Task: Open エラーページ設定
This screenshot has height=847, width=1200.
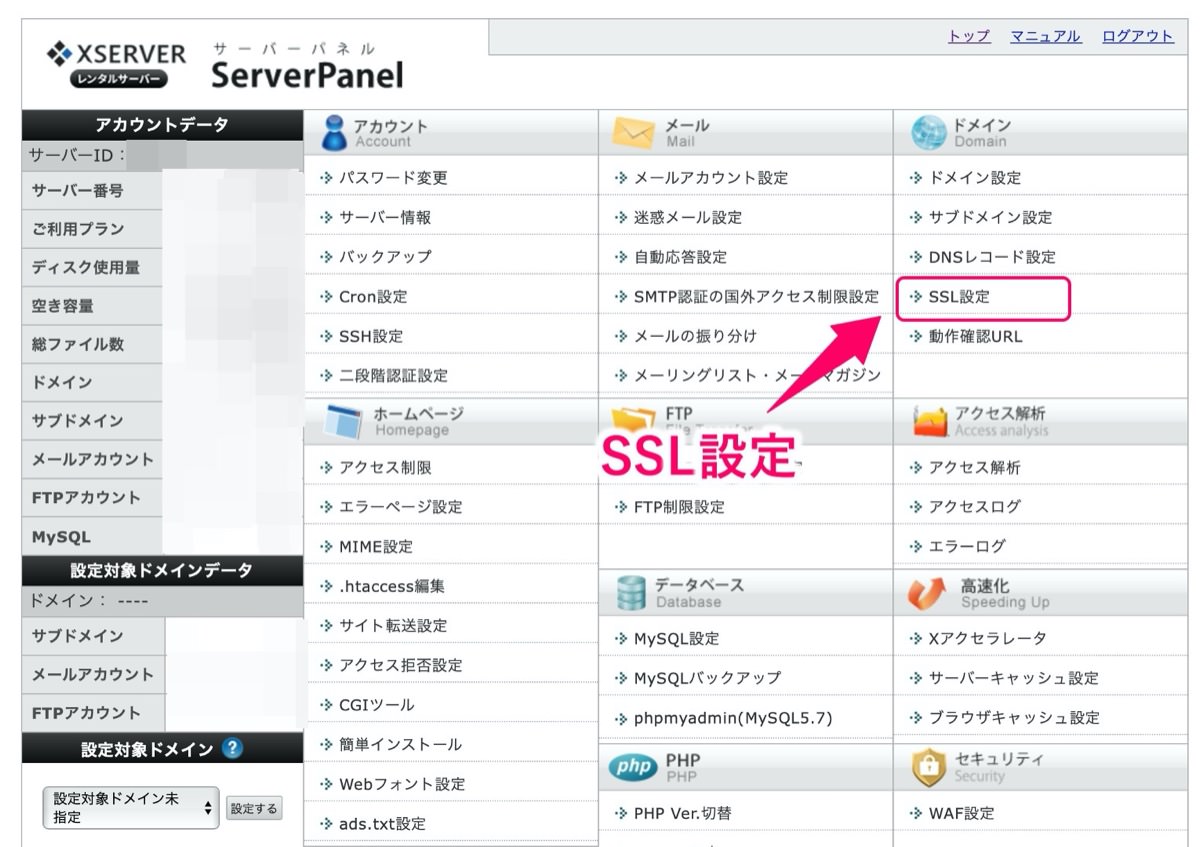Action: pos(400,507)
